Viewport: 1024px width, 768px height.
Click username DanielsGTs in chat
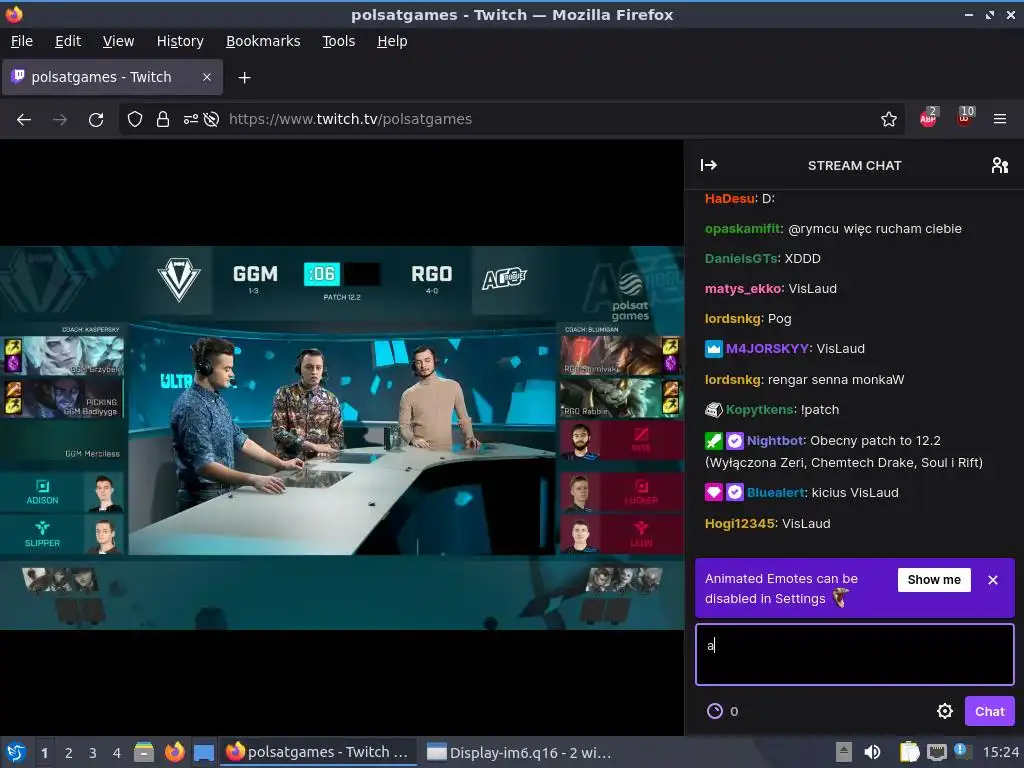(741, 259)
